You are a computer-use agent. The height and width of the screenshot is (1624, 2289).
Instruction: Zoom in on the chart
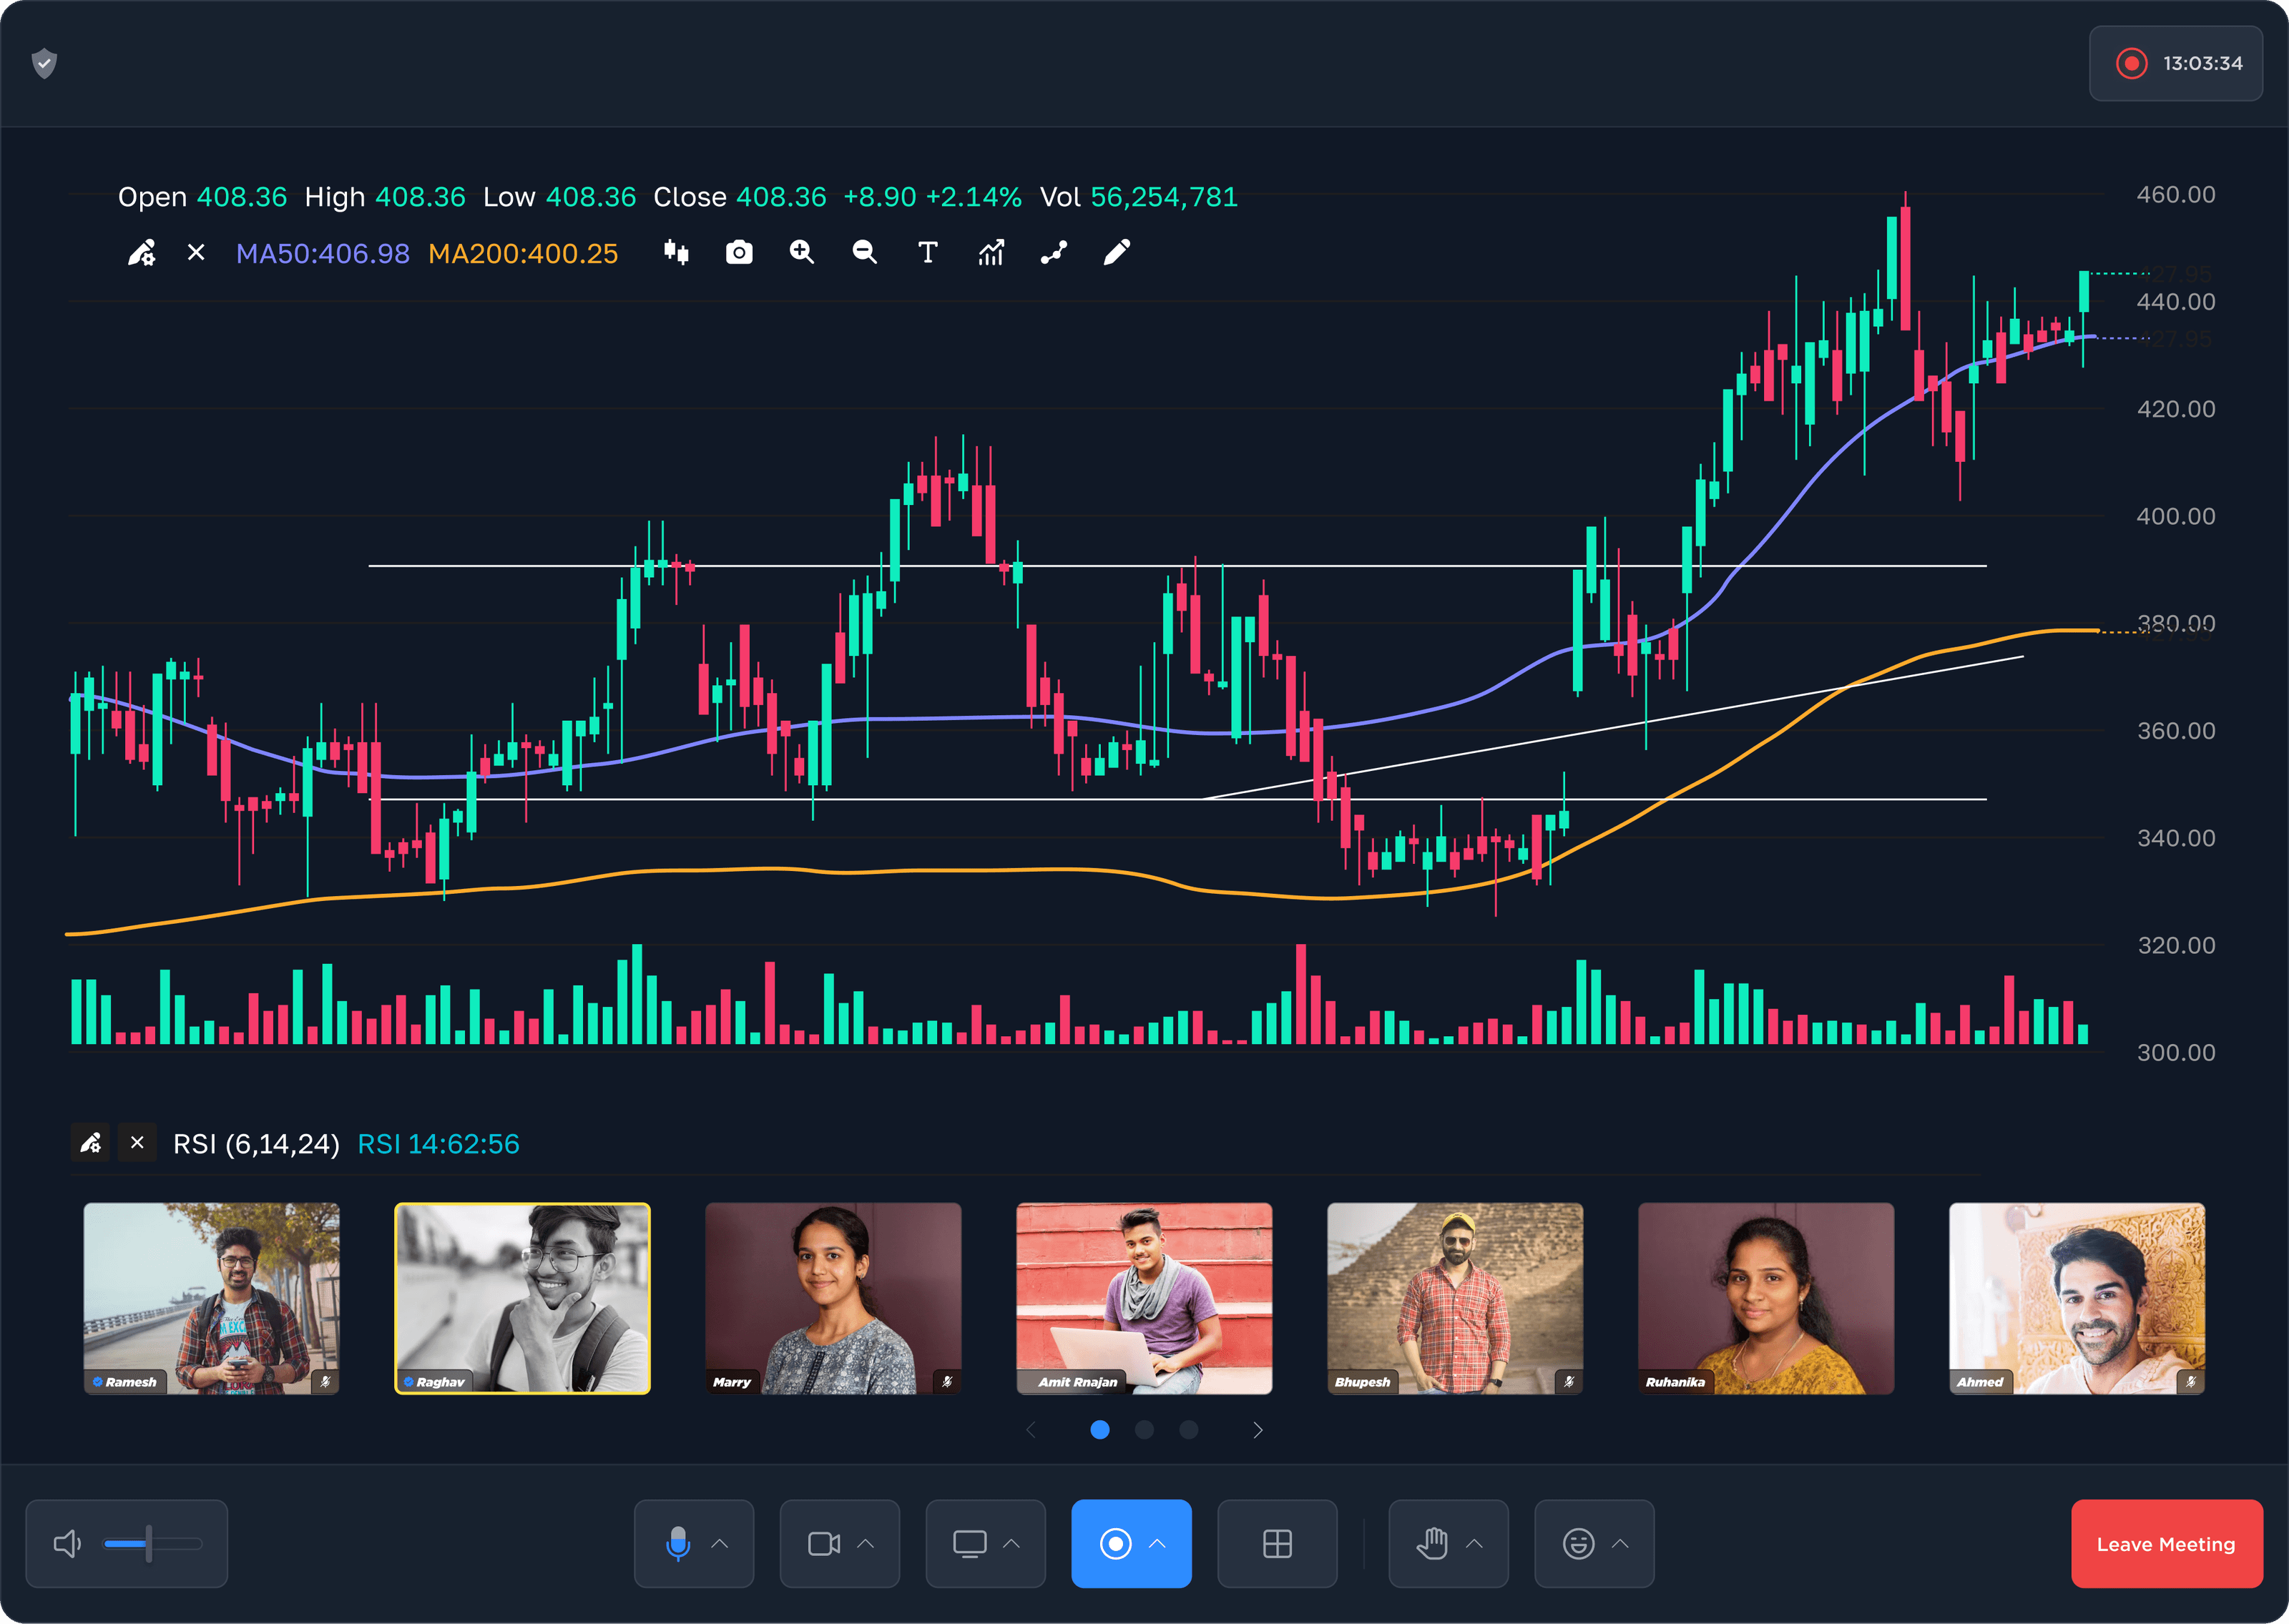coord(801,252)
